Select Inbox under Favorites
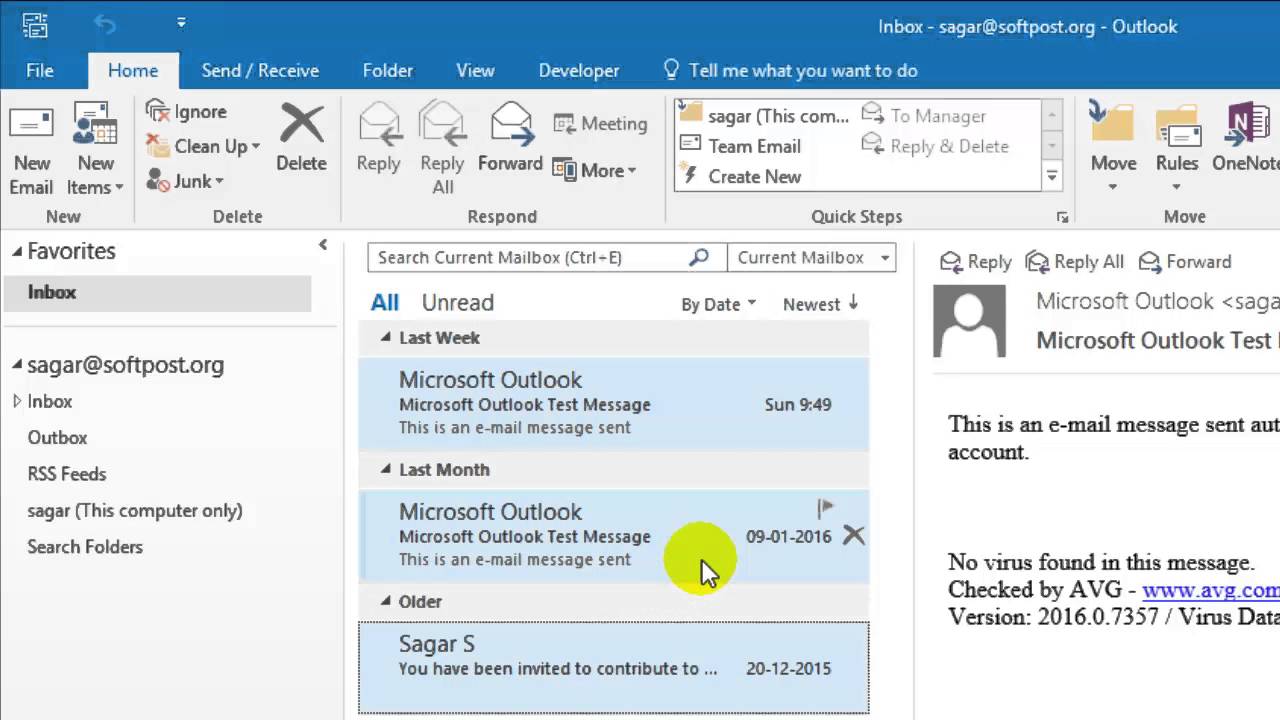The height and width of the screenshot is (720, 1280). pyautogui.click(x=158, y=293)
